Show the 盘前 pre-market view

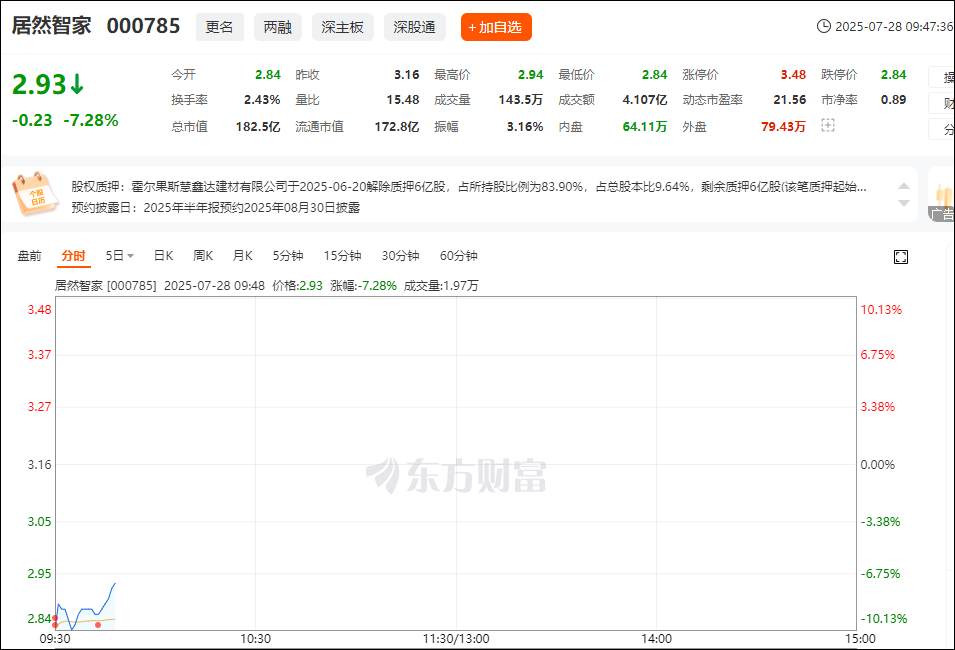(30, 256)
